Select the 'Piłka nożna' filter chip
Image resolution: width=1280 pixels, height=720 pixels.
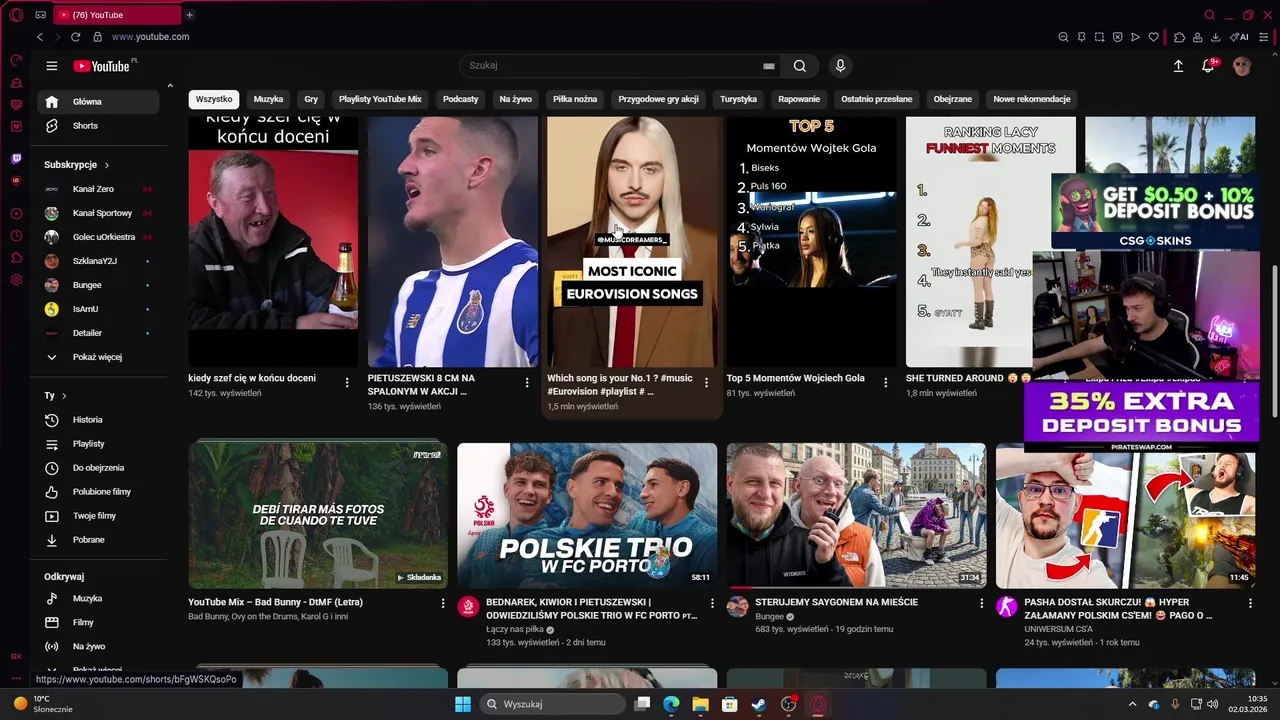tap(575, 99)
